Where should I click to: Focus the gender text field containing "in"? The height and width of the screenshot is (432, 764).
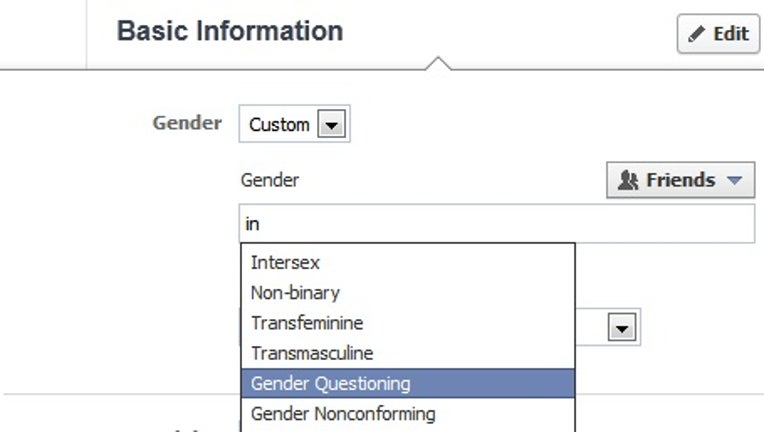497,224
